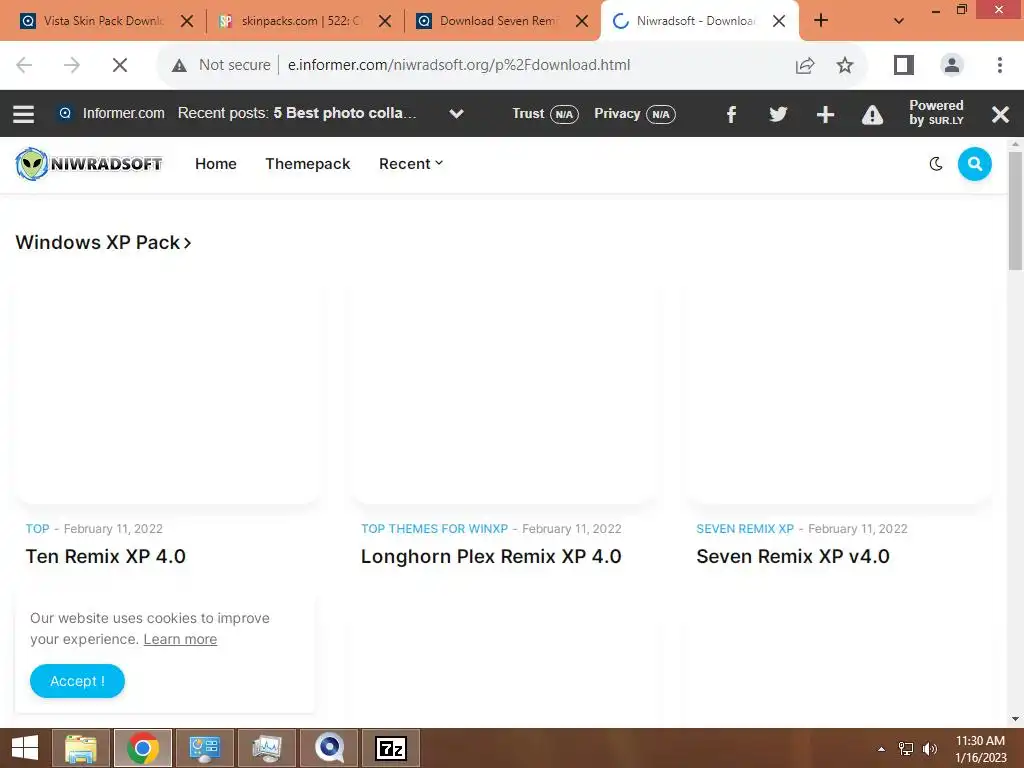This screenshot has height=768, width=1024.
Task: Click the plus icon in Informer bar
Action: 825,114
